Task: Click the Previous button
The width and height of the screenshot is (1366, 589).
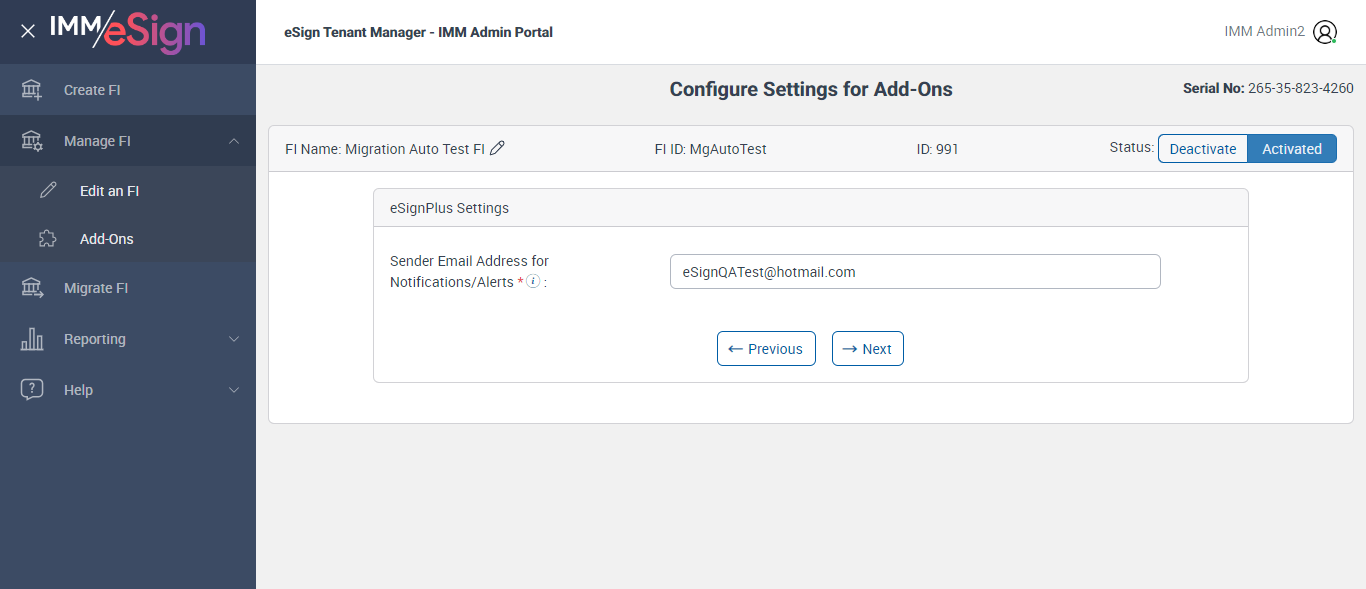Action: click(766, 349)
